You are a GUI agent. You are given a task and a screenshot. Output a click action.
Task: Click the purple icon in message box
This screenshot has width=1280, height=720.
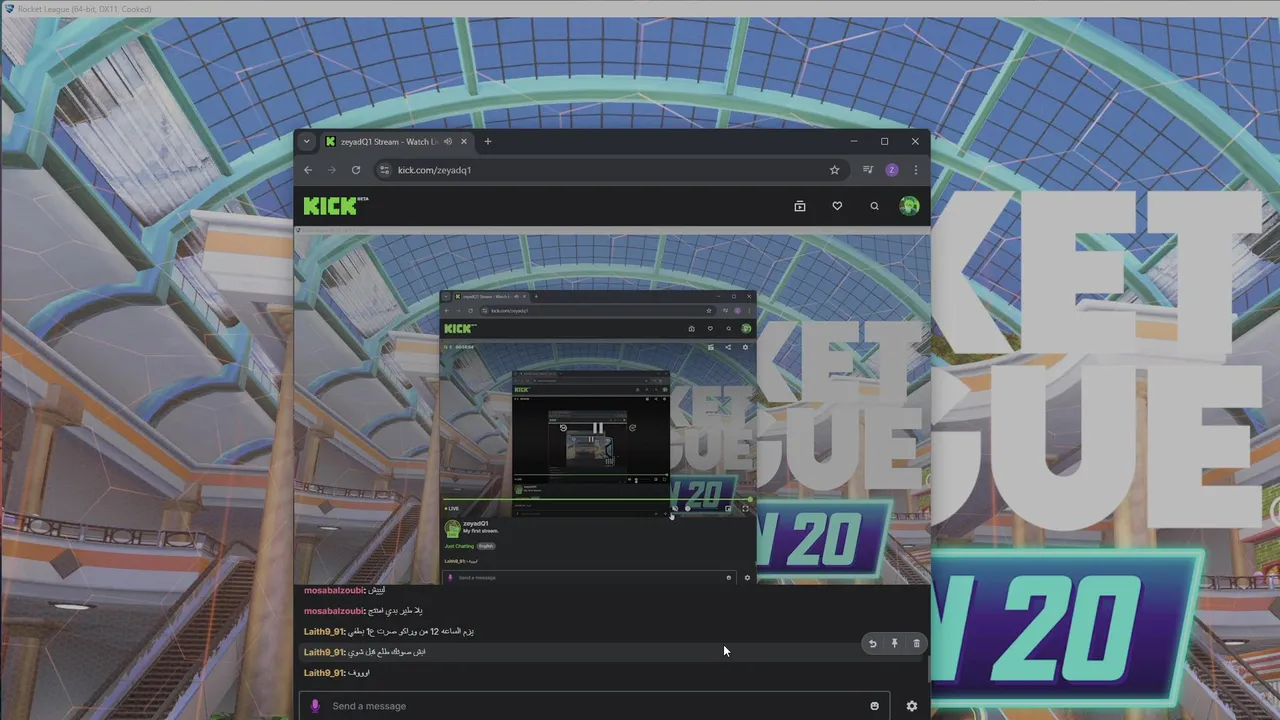click(315, 706)
